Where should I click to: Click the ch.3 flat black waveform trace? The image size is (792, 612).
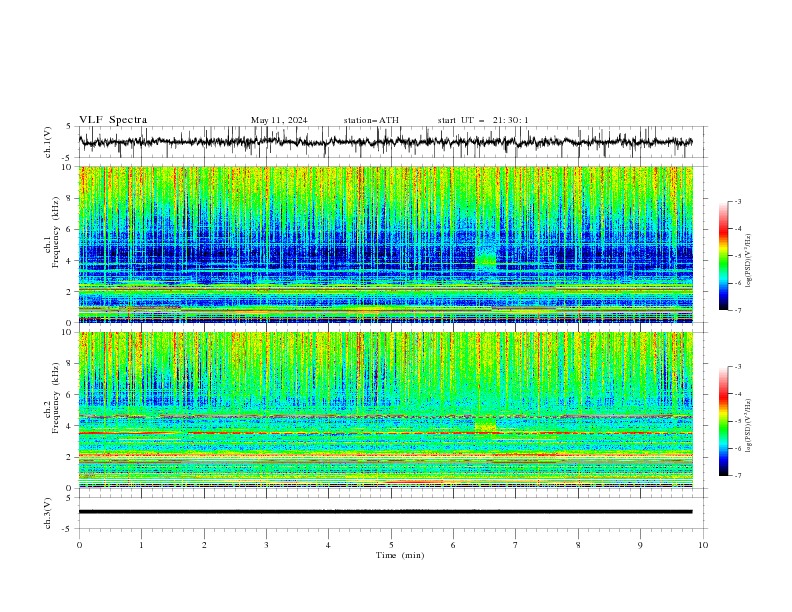385,512
